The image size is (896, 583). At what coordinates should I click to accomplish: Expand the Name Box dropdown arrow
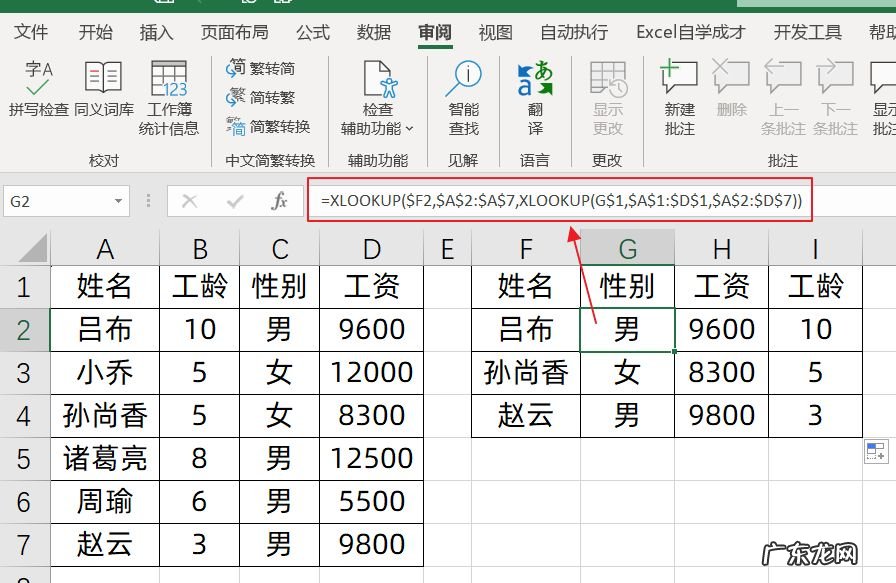119,201
